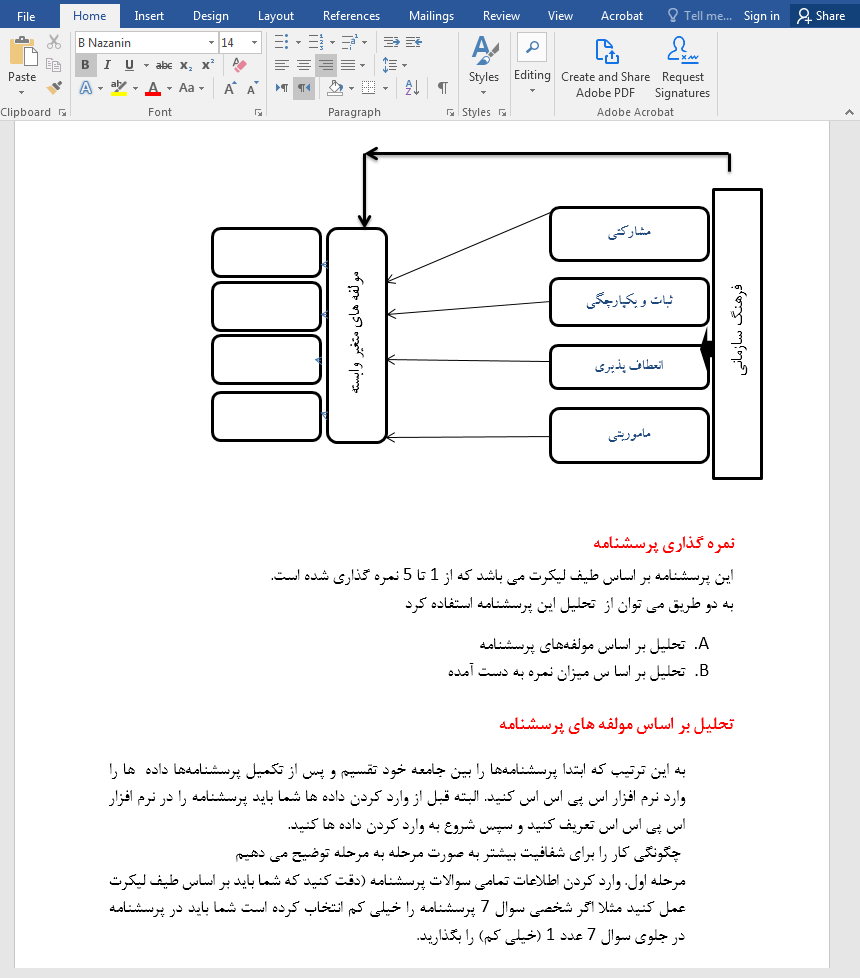This screenshot has width=860, height=978.
Task: Open the Sort icon in Paragraph group
Action: 411,87
